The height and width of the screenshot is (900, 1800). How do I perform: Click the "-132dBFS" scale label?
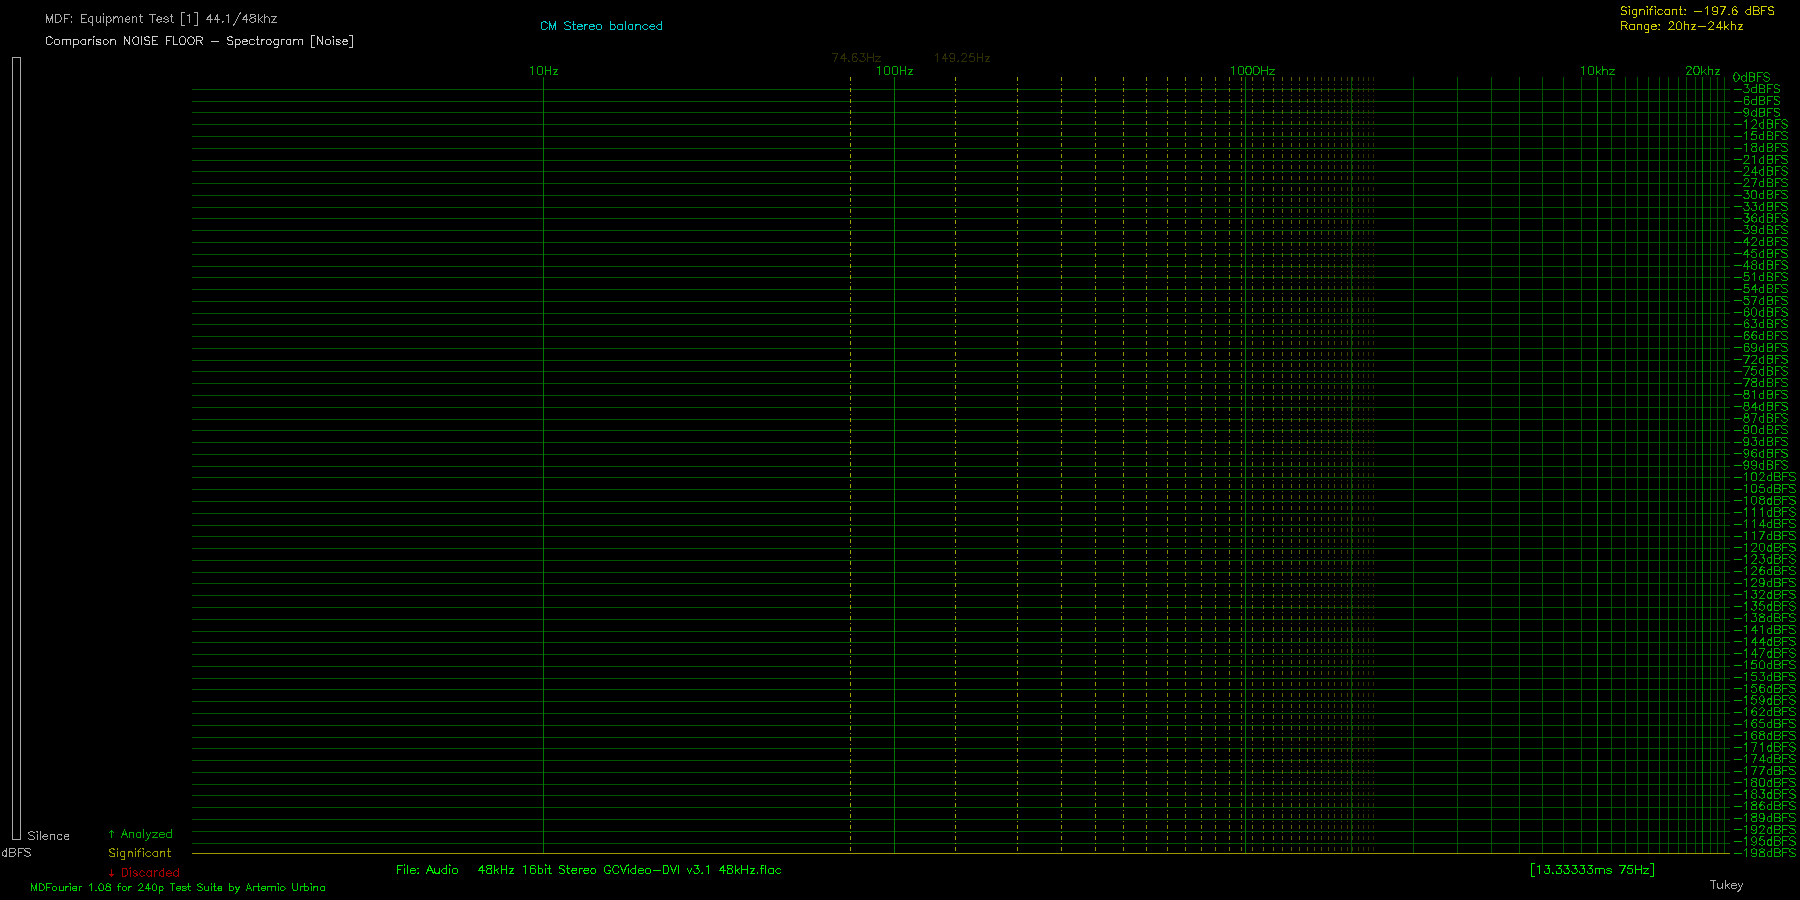(x=1766, y=595)
